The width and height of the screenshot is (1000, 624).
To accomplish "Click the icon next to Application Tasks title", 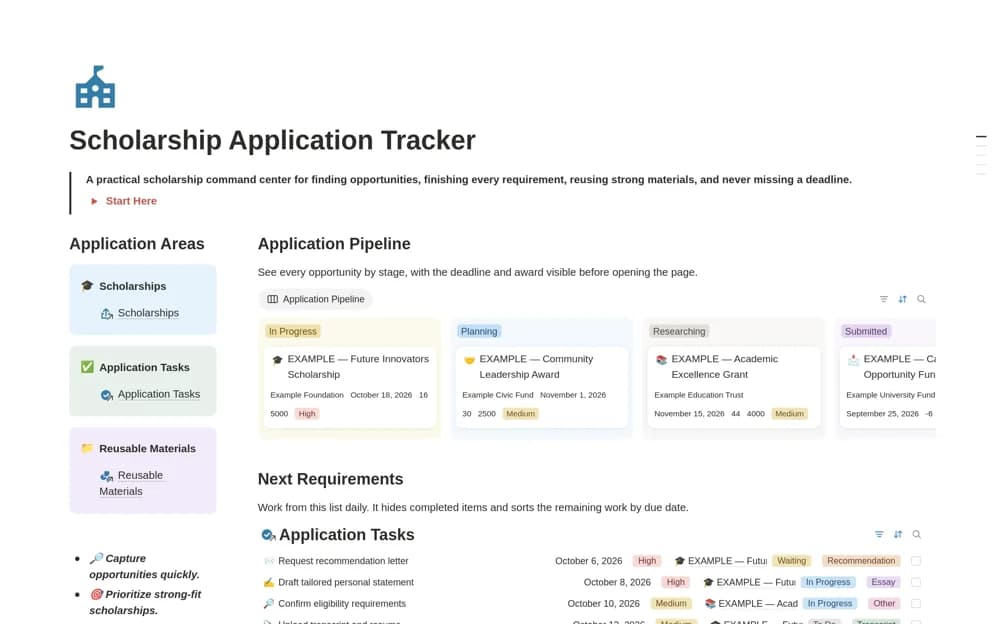I will coord(268,535).
